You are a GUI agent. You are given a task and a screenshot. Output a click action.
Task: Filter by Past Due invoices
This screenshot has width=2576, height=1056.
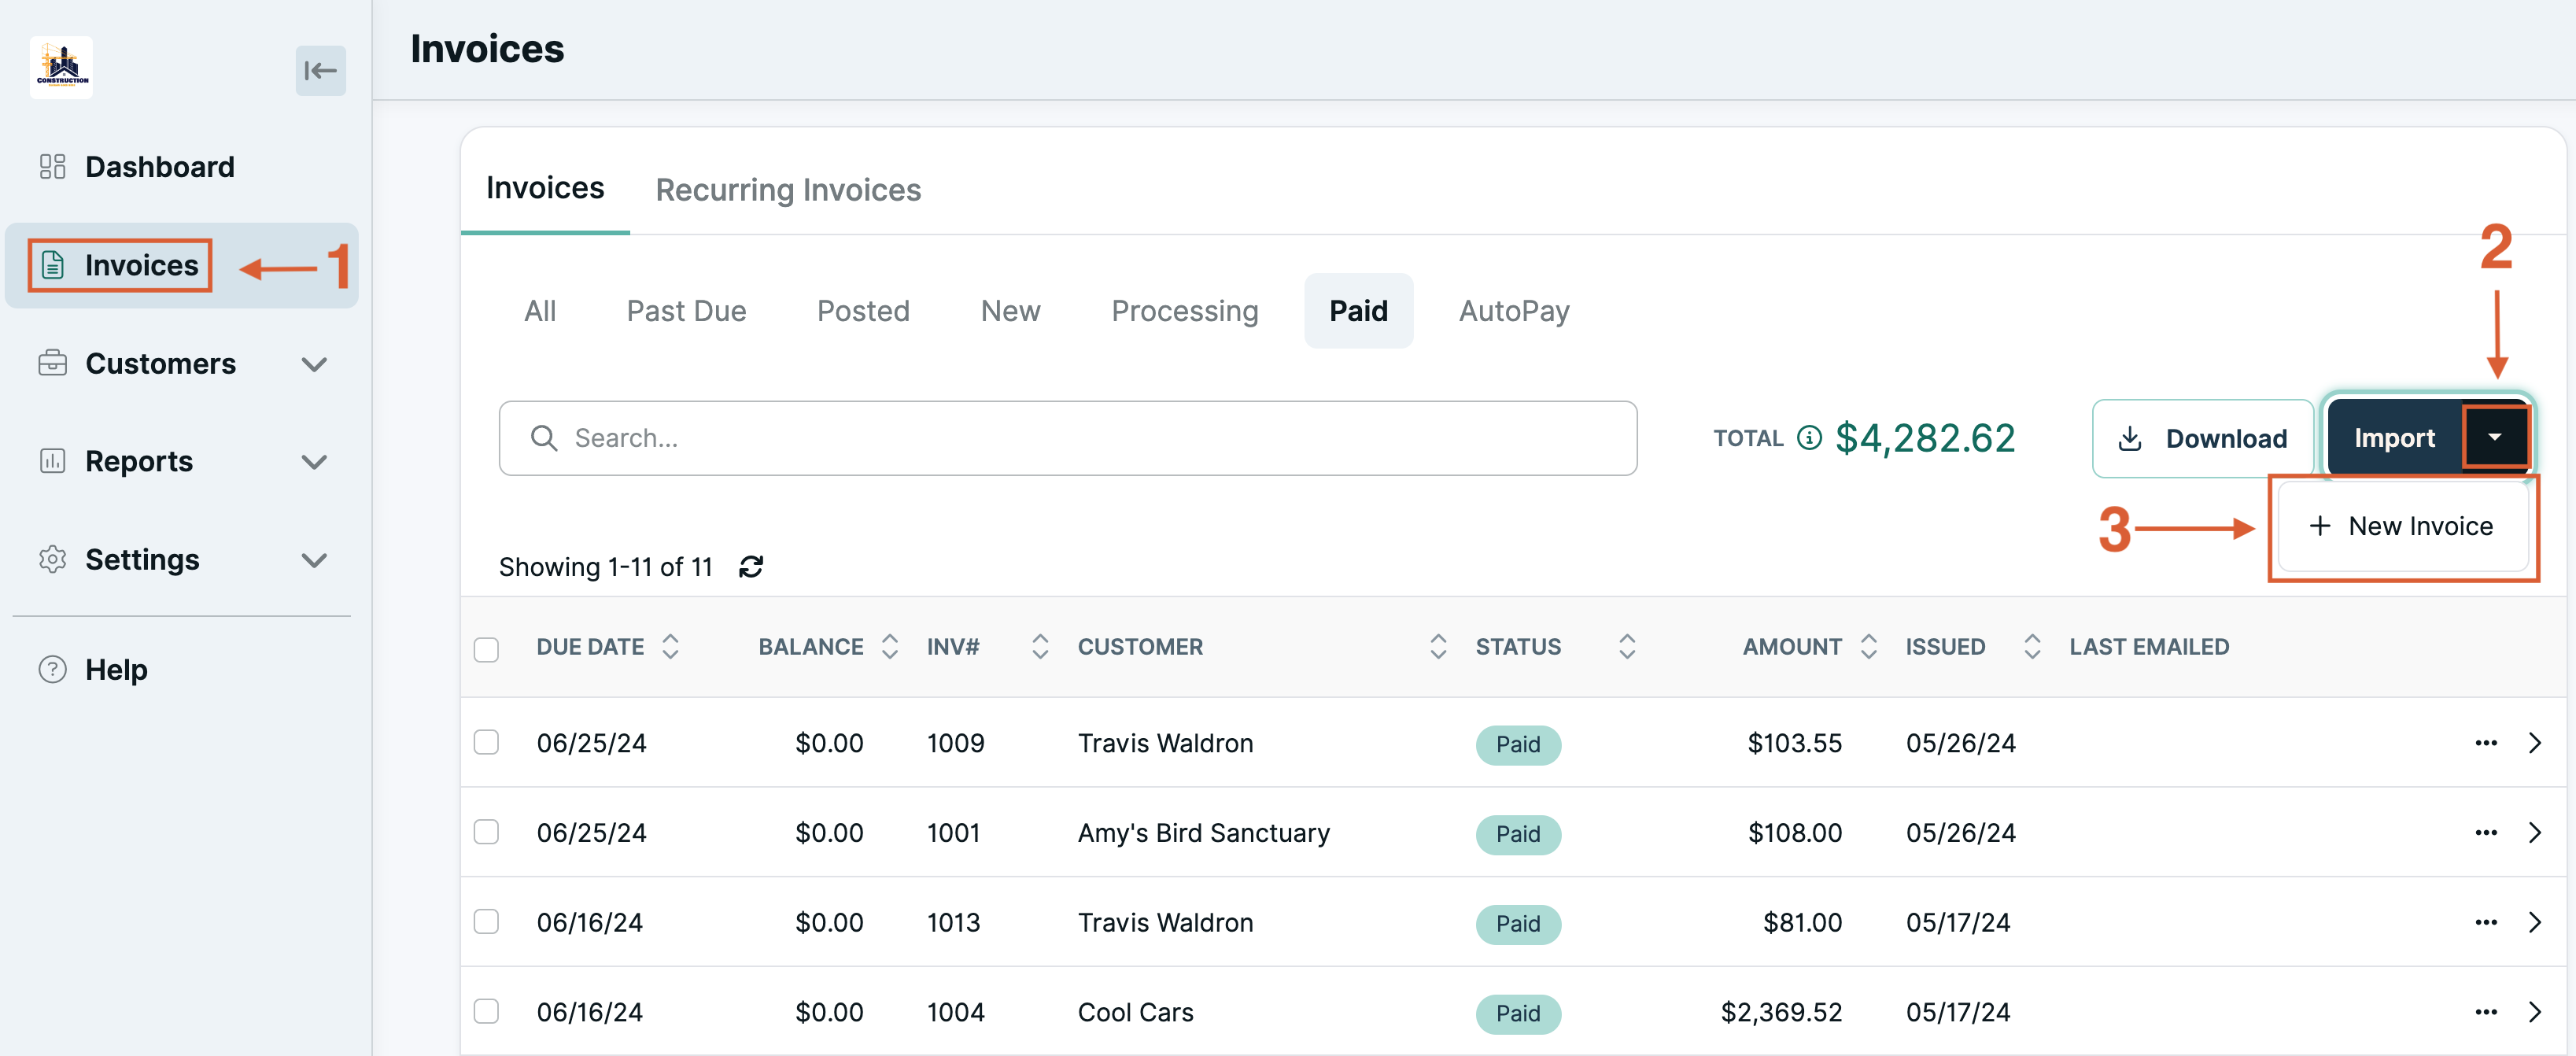tap(686, 311)
